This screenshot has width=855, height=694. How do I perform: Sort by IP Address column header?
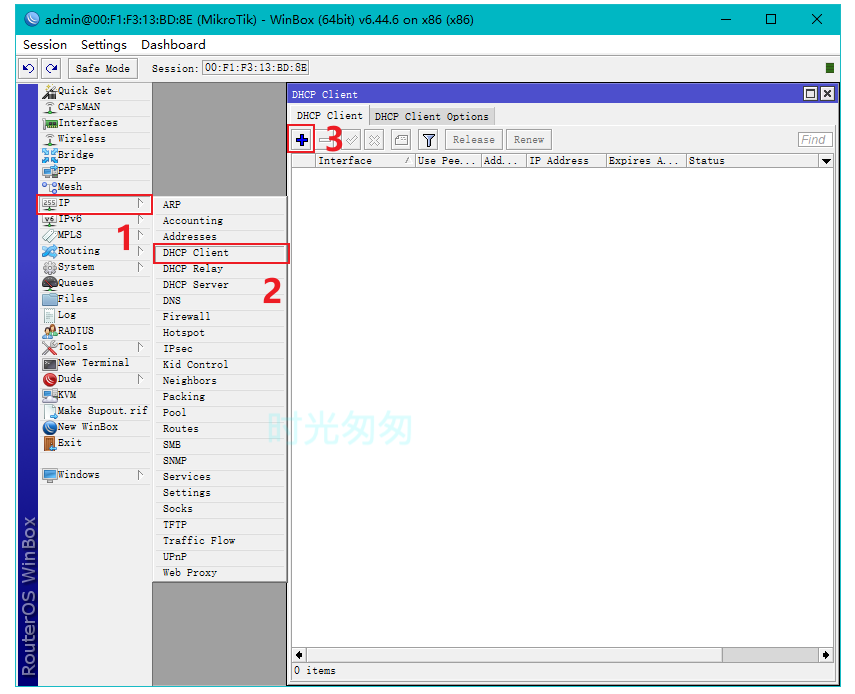(x=567, y=161)
